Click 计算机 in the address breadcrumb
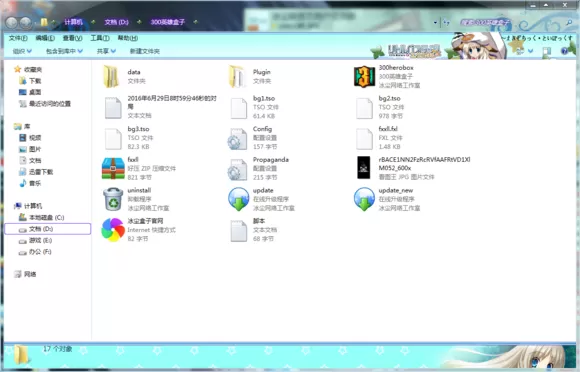Viewport: 580px width, 372px height. tap(73, 22)
